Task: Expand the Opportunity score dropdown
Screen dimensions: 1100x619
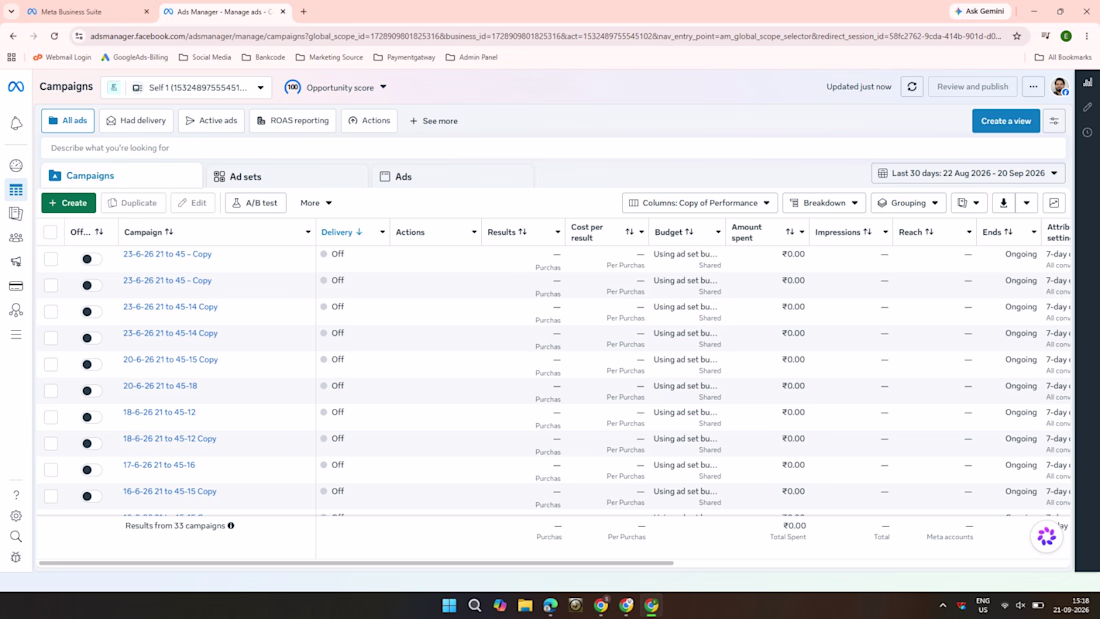Action: click(336, 88)
